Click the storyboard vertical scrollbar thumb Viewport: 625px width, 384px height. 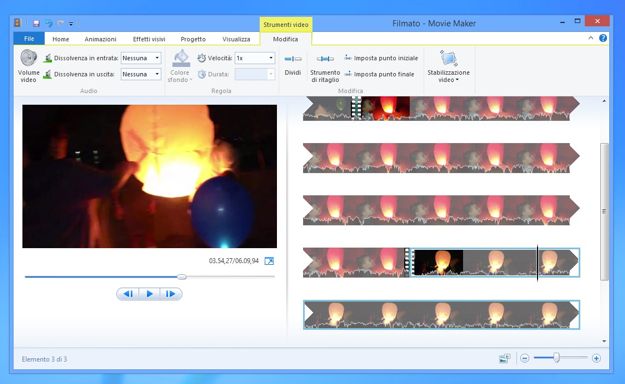point(604,211)
